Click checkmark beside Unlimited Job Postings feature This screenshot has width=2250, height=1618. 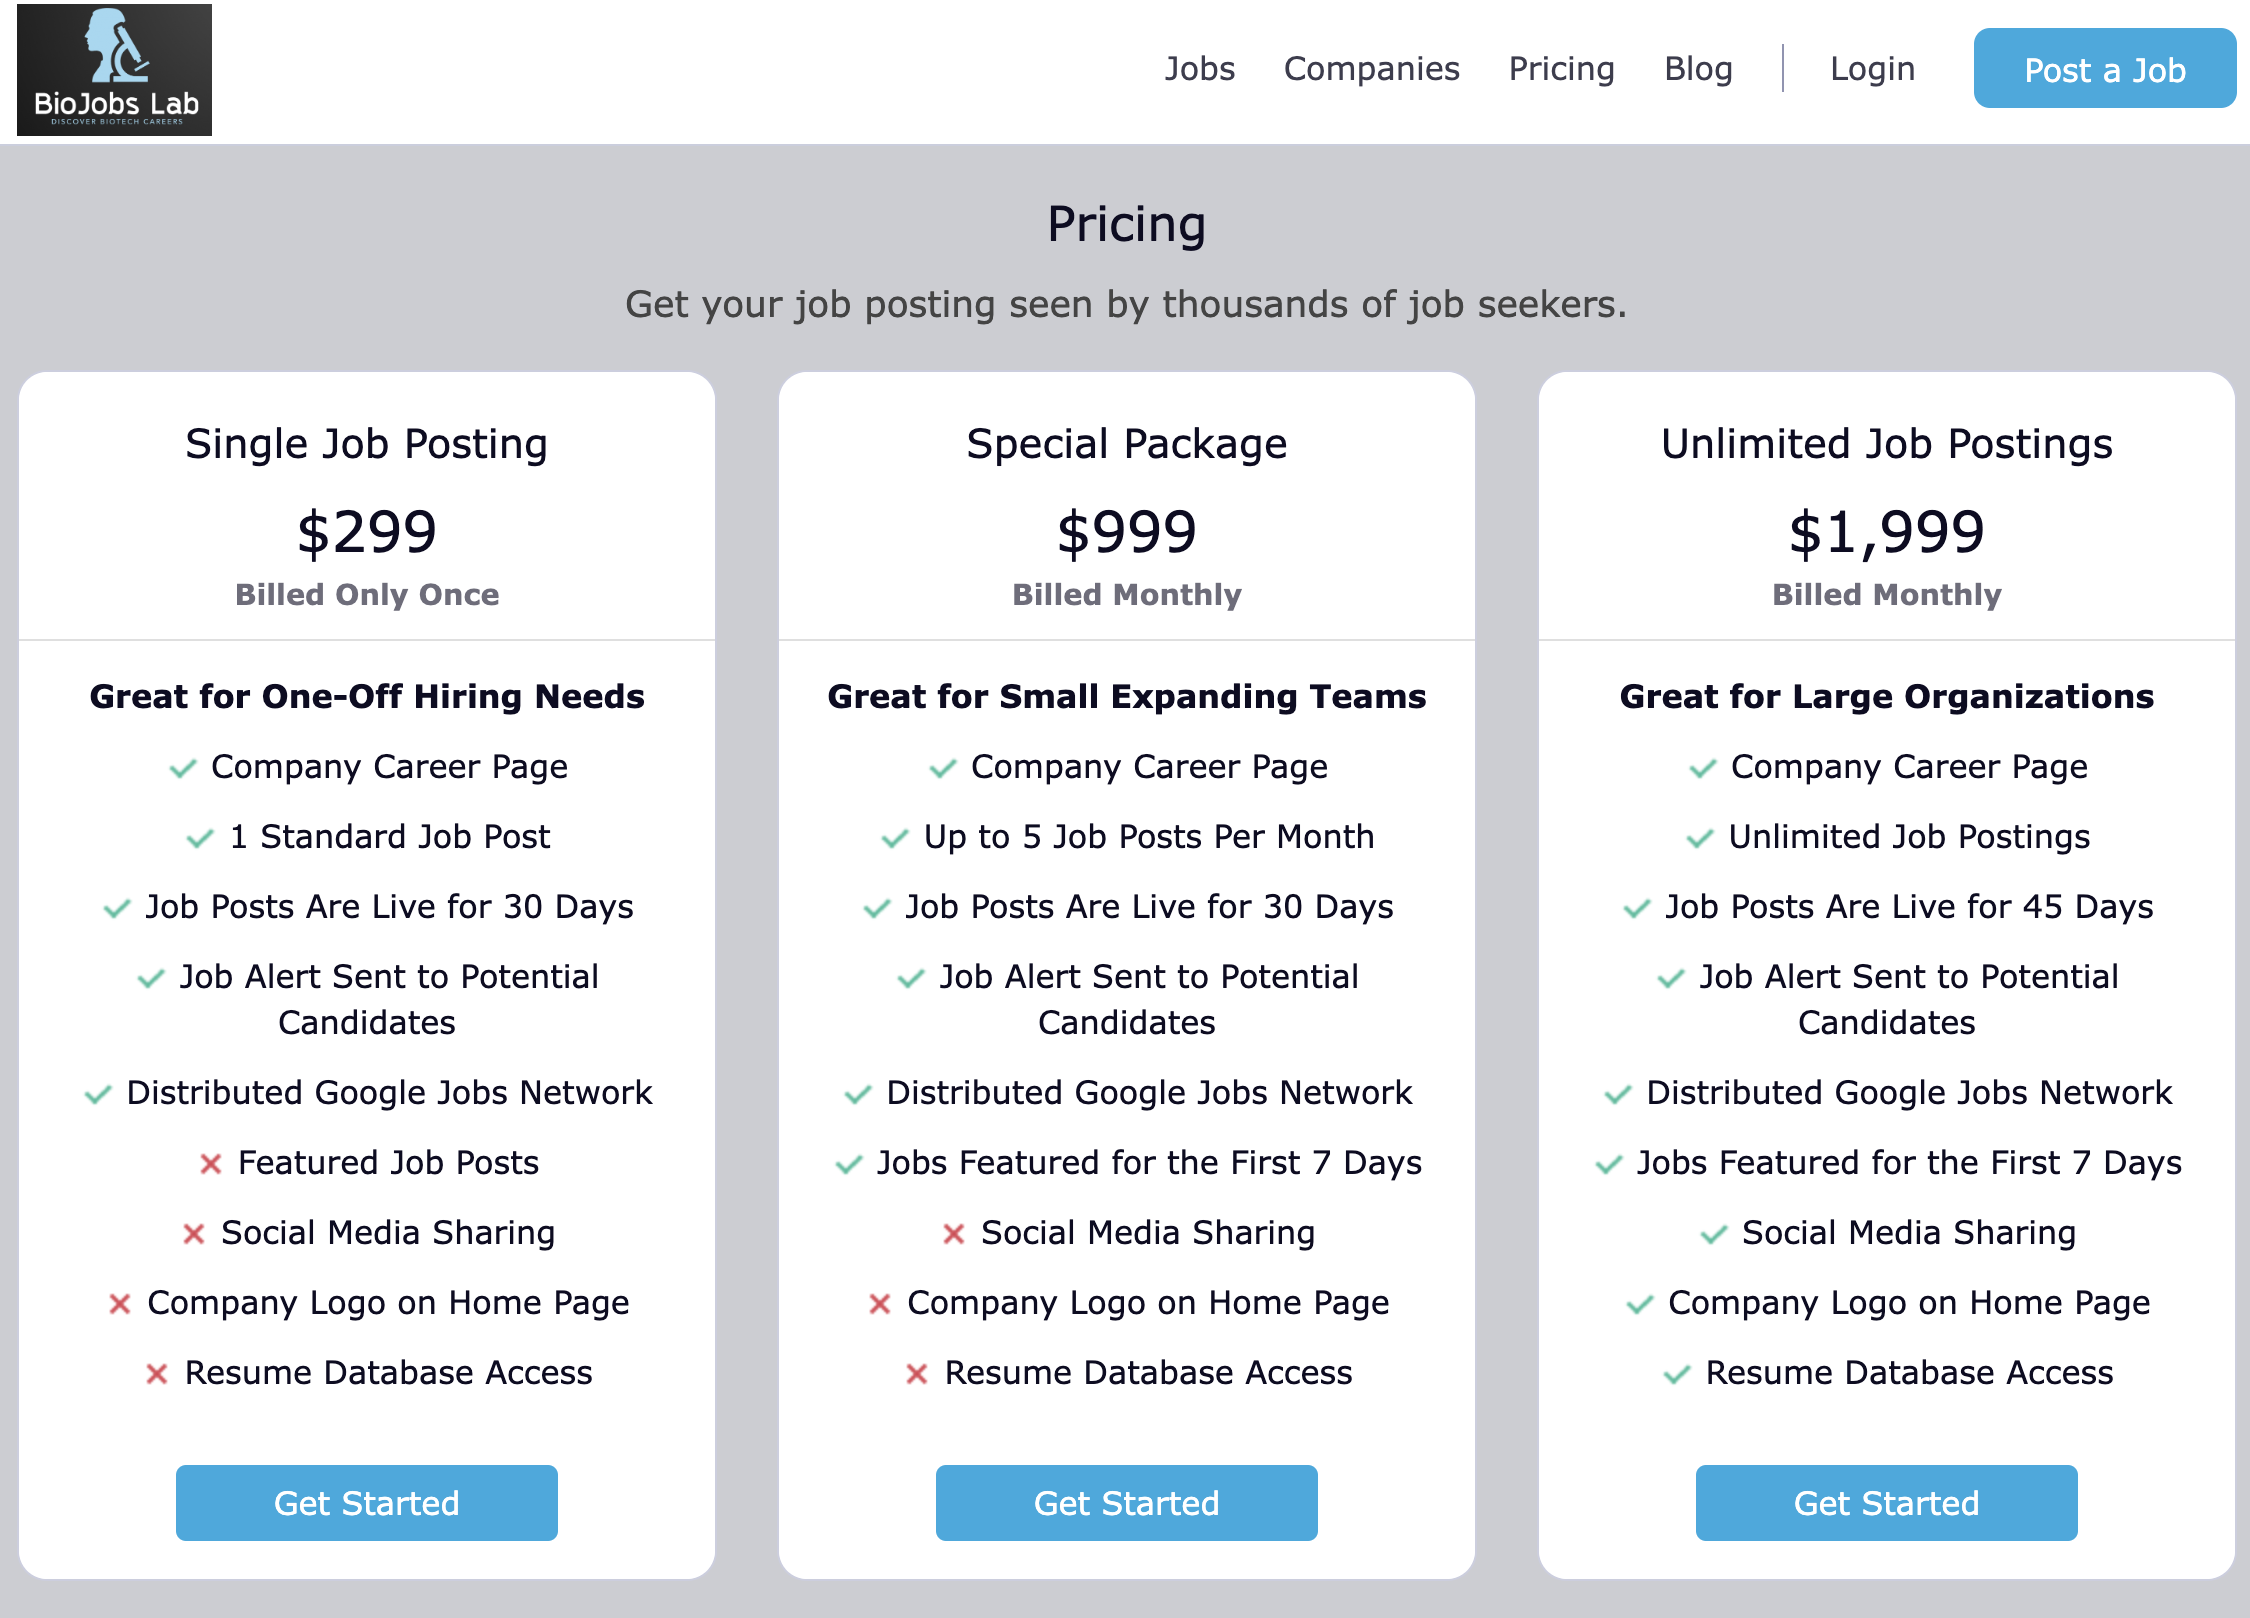pyautogui.click(x=1700, y=839)
